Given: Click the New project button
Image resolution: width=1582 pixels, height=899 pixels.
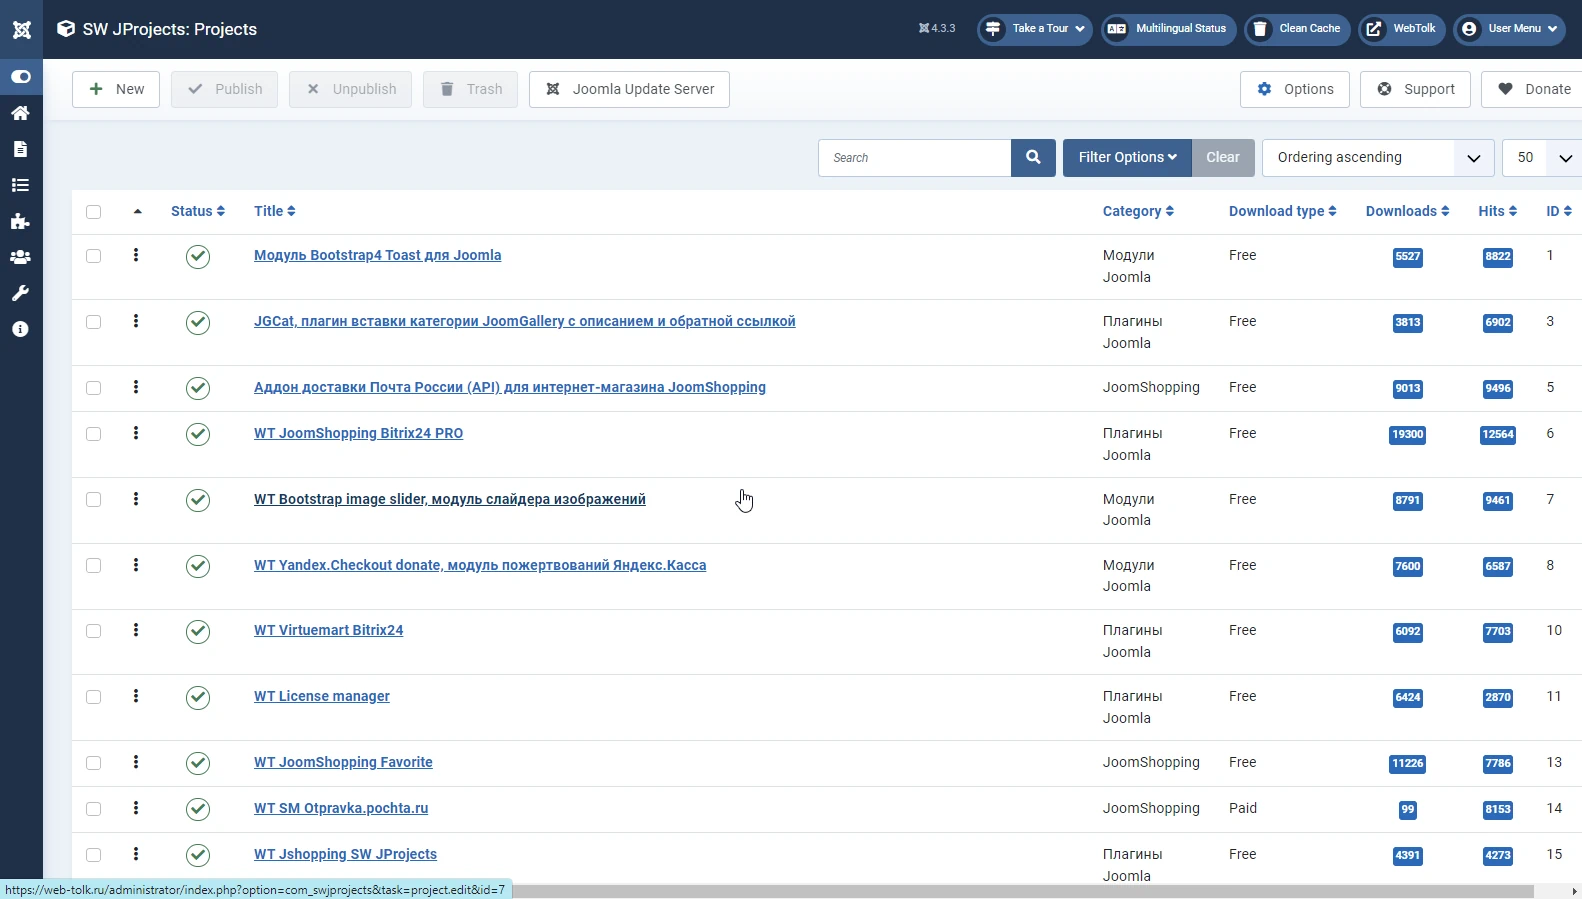Looking at the screenshot, I should click(x=116, y=89).
